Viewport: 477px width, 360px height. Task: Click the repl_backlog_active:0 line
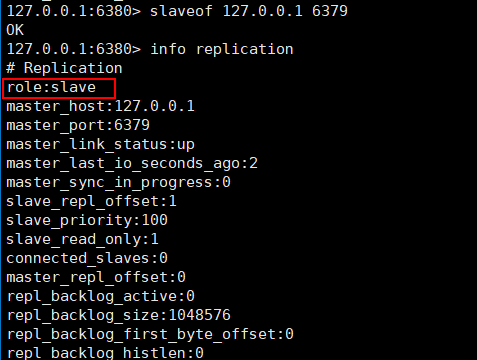(101, 297)
